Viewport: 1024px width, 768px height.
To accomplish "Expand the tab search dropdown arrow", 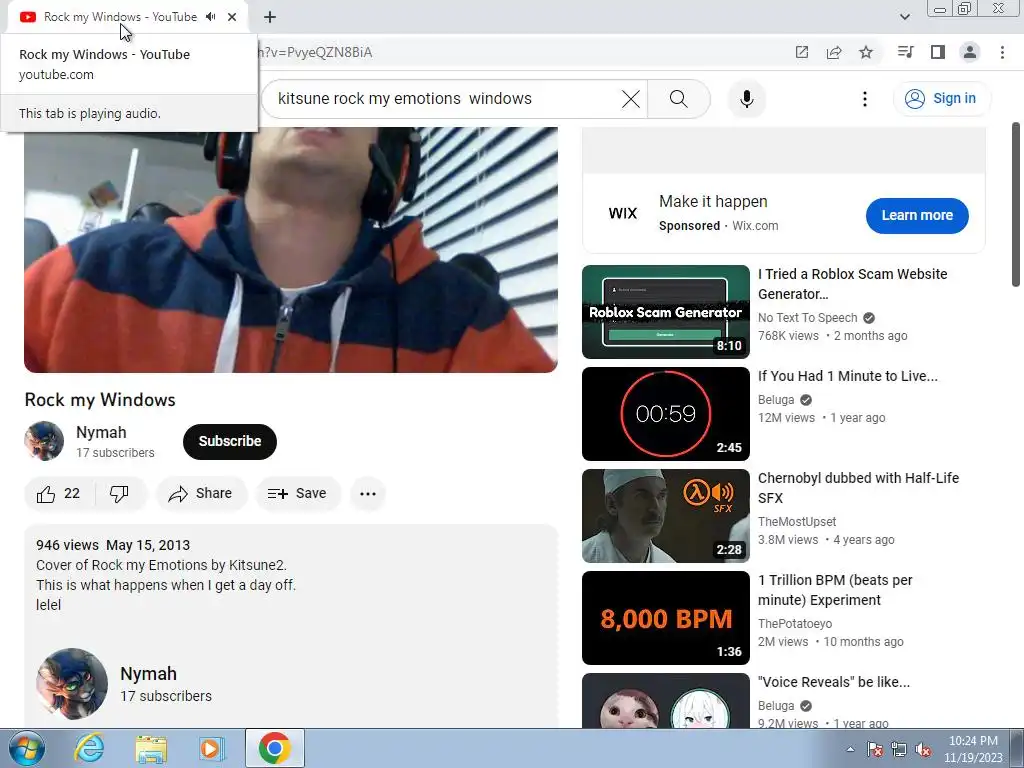I will click(904, 17).
